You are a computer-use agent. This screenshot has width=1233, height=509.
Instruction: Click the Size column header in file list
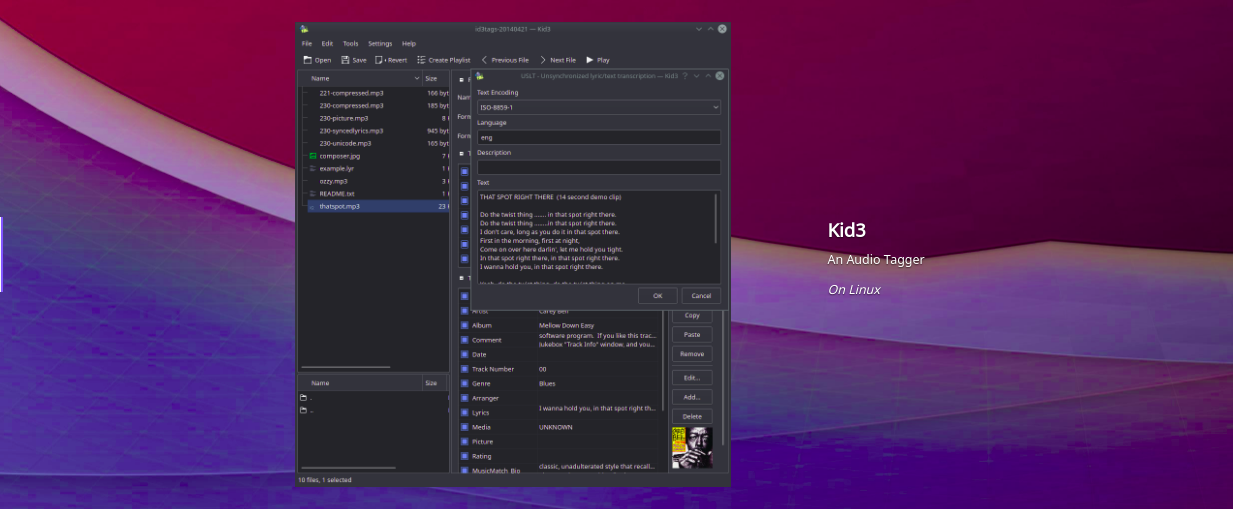tap(434, 78)
